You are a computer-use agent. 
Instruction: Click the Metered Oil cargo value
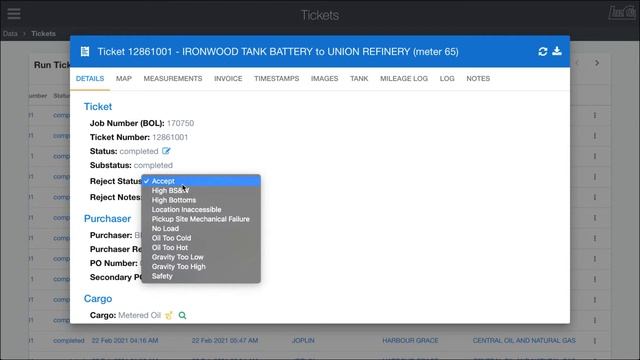point(140,315)
